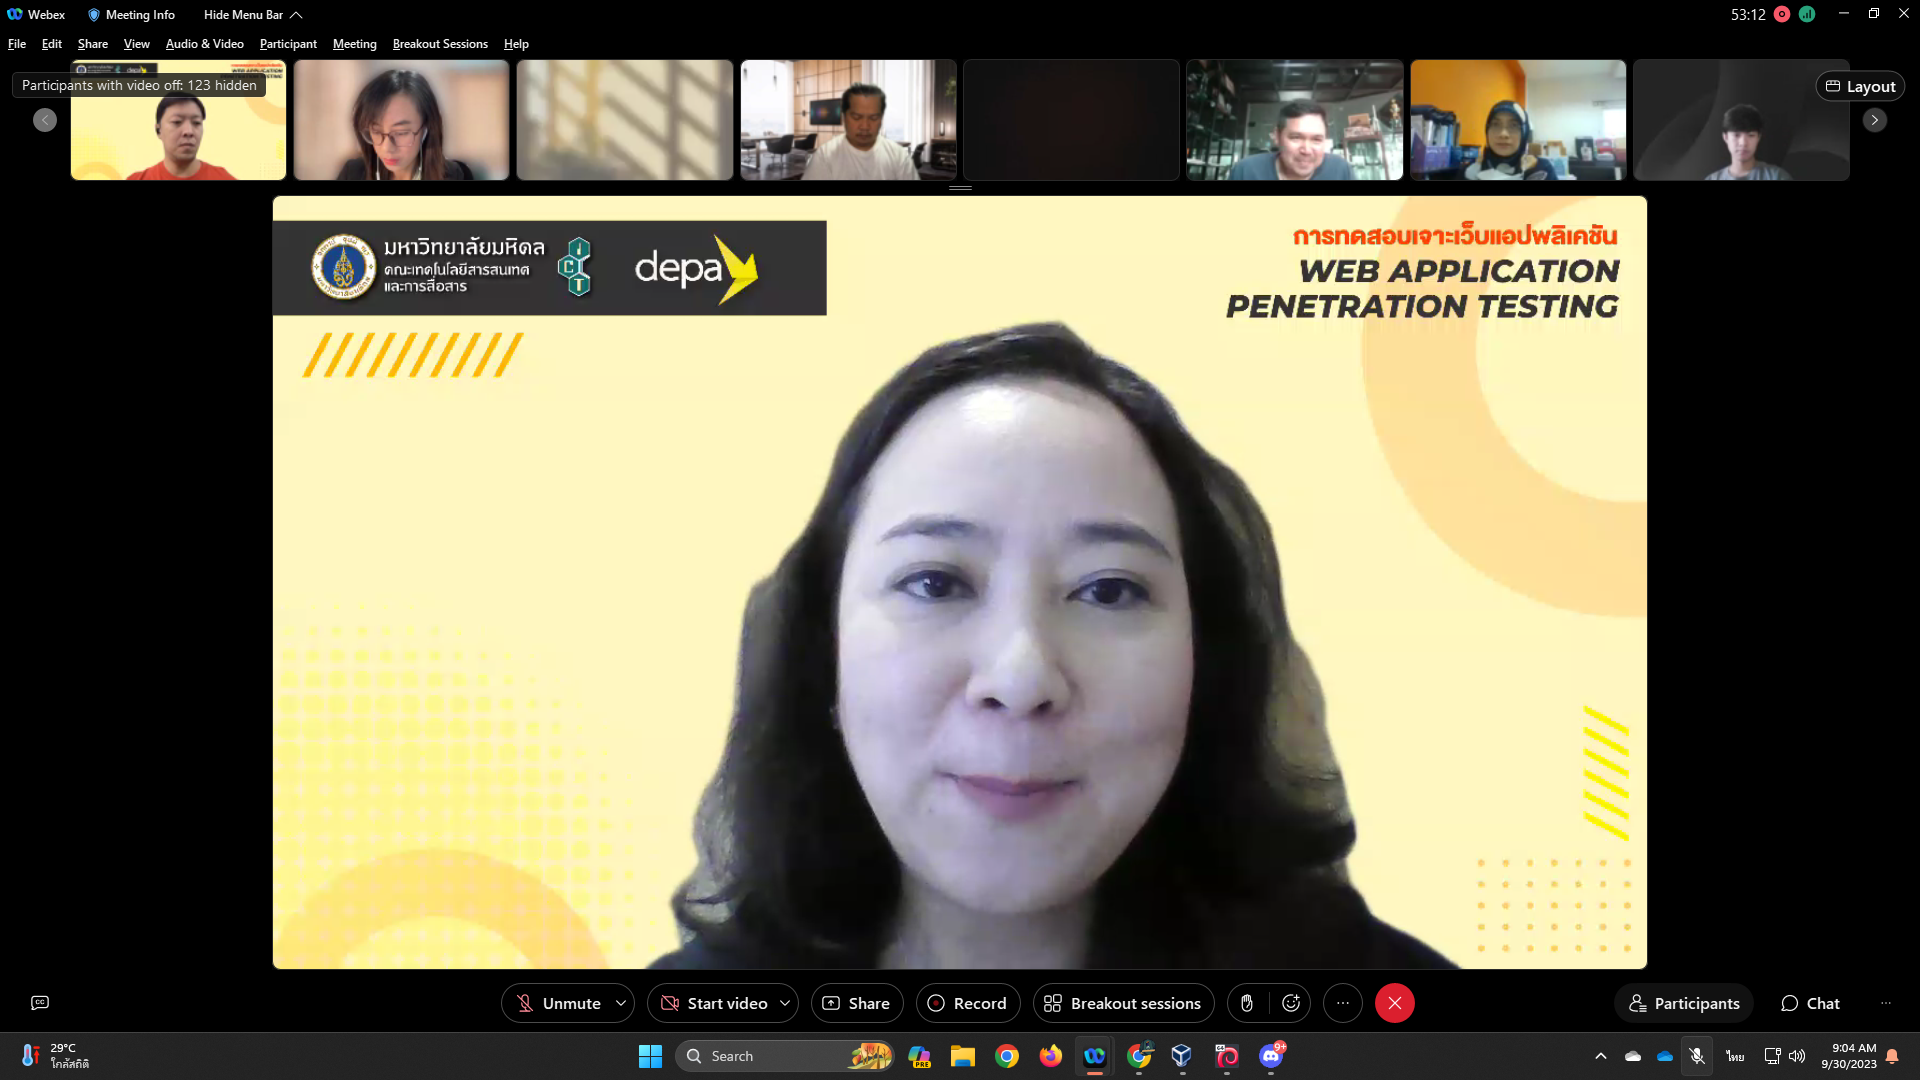Start video with the camera button
Screen dimensions: 1920x1080
coord(714,1003)
